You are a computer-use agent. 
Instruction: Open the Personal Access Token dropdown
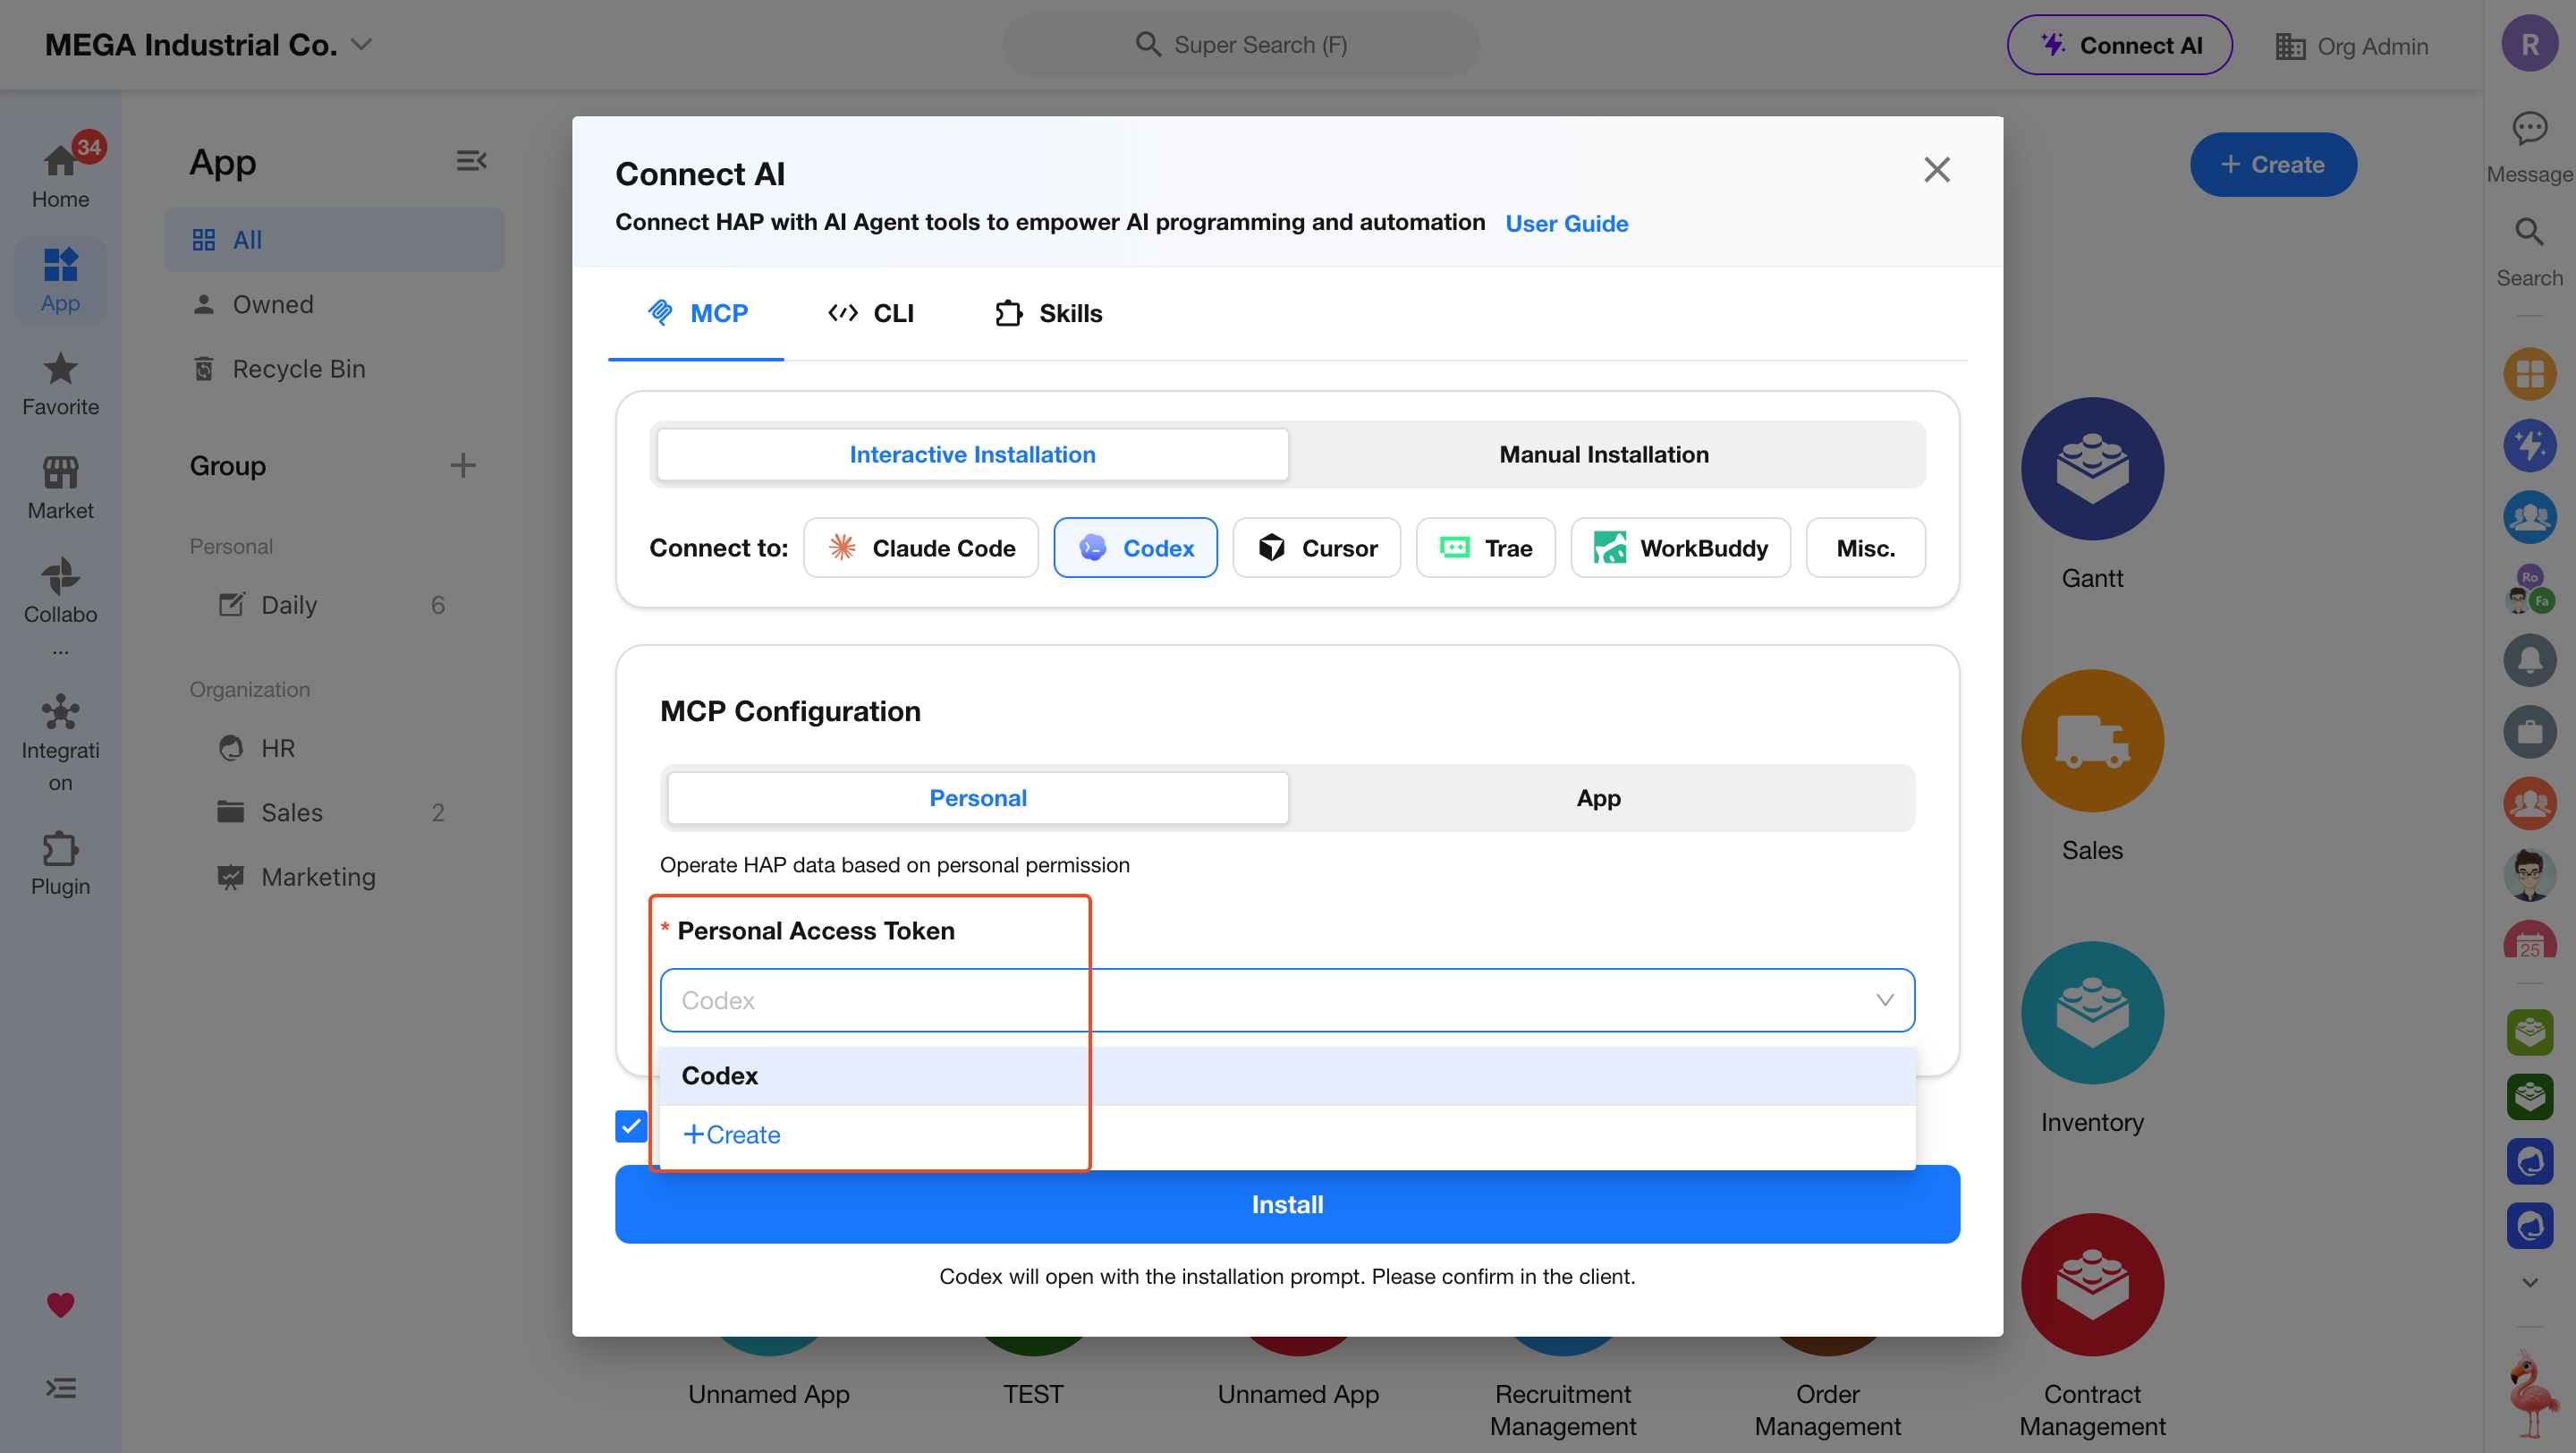tap(1287, 1000)
